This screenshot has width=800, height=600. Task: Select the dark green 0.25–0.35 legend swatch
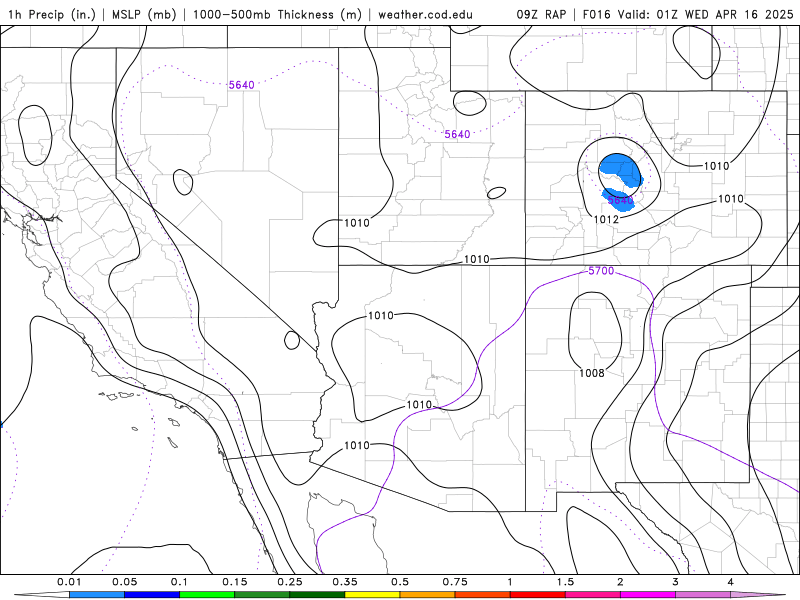[x=317, y=595]
